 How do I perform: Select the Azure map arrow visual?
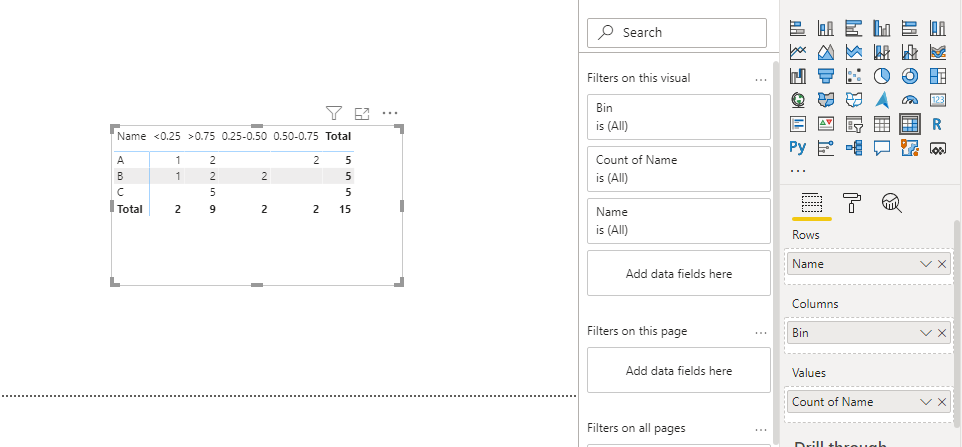pos(882,99)
